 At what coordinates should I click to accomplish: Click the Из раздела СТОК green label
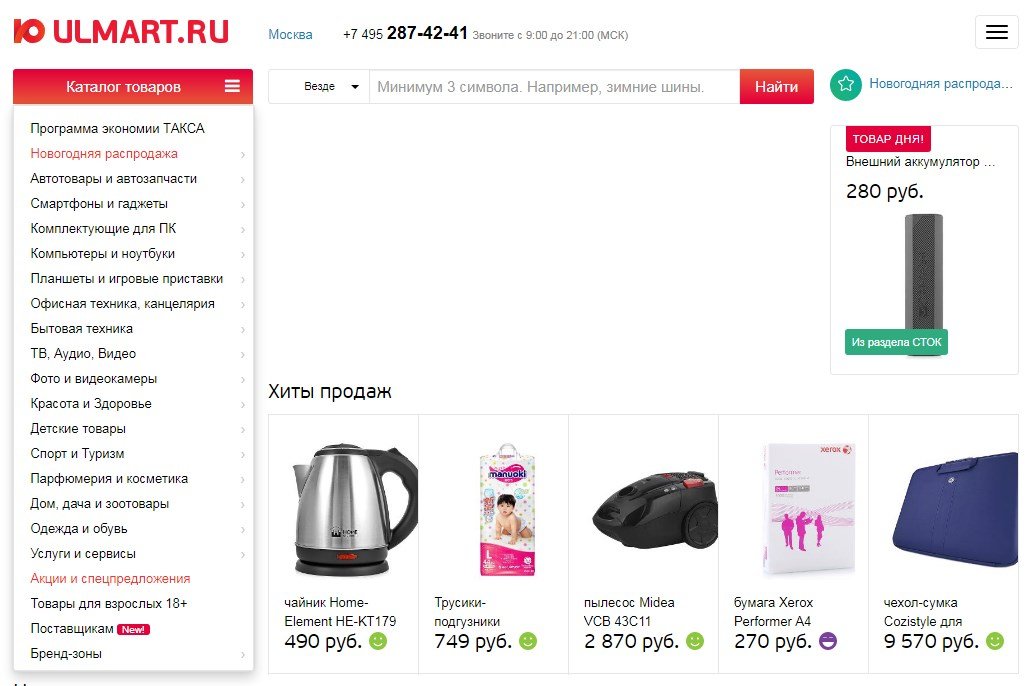(896, 342)
